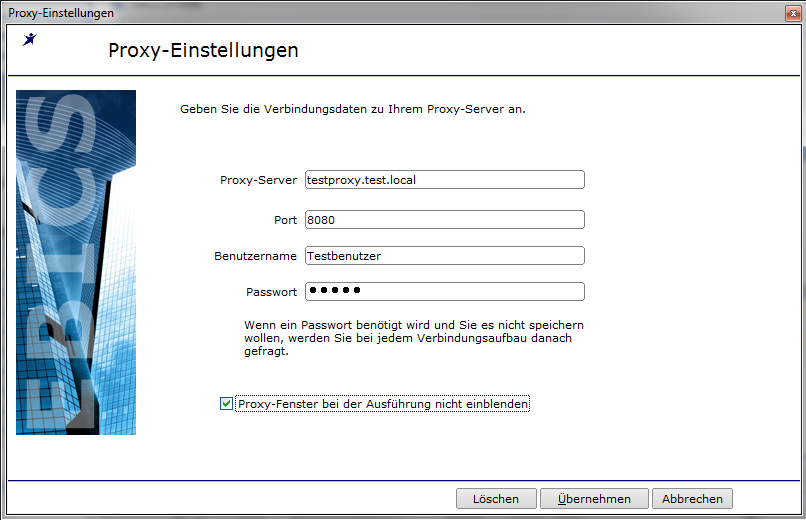Click 'Proxy-Fenster bei der Ausführung' checkbox label
Screen dimensions: 806x520
click(382, 404)
